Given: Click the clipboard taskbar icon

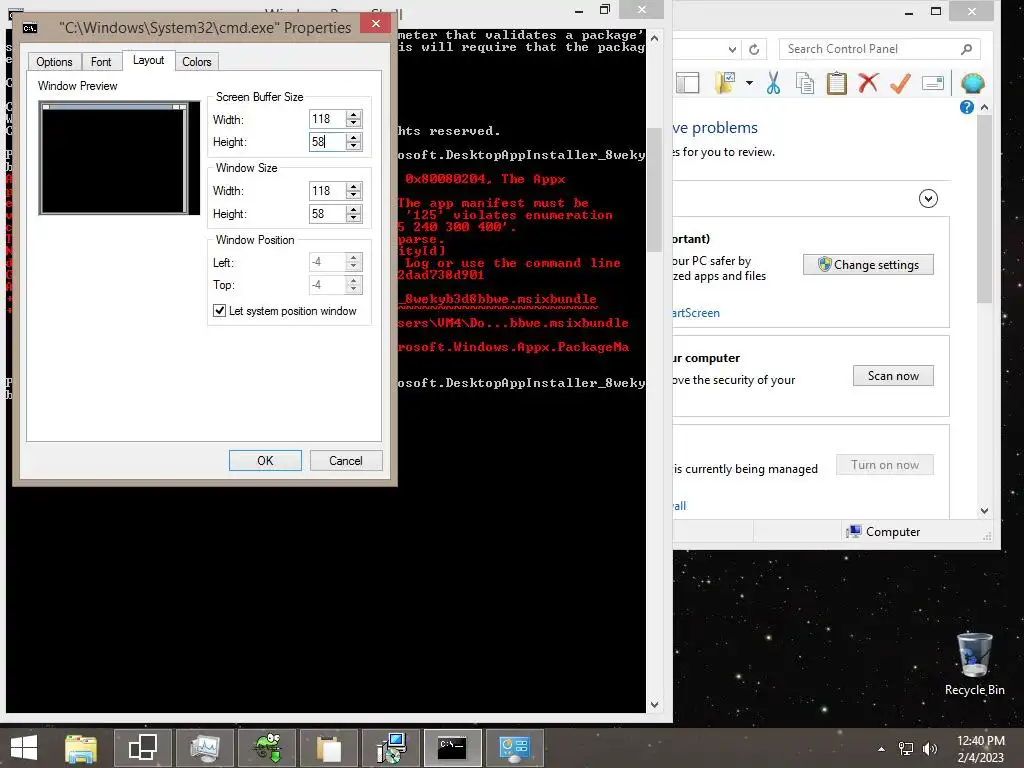Looking at the screenshot, I should pyautogui.click(x=329, y=748).
